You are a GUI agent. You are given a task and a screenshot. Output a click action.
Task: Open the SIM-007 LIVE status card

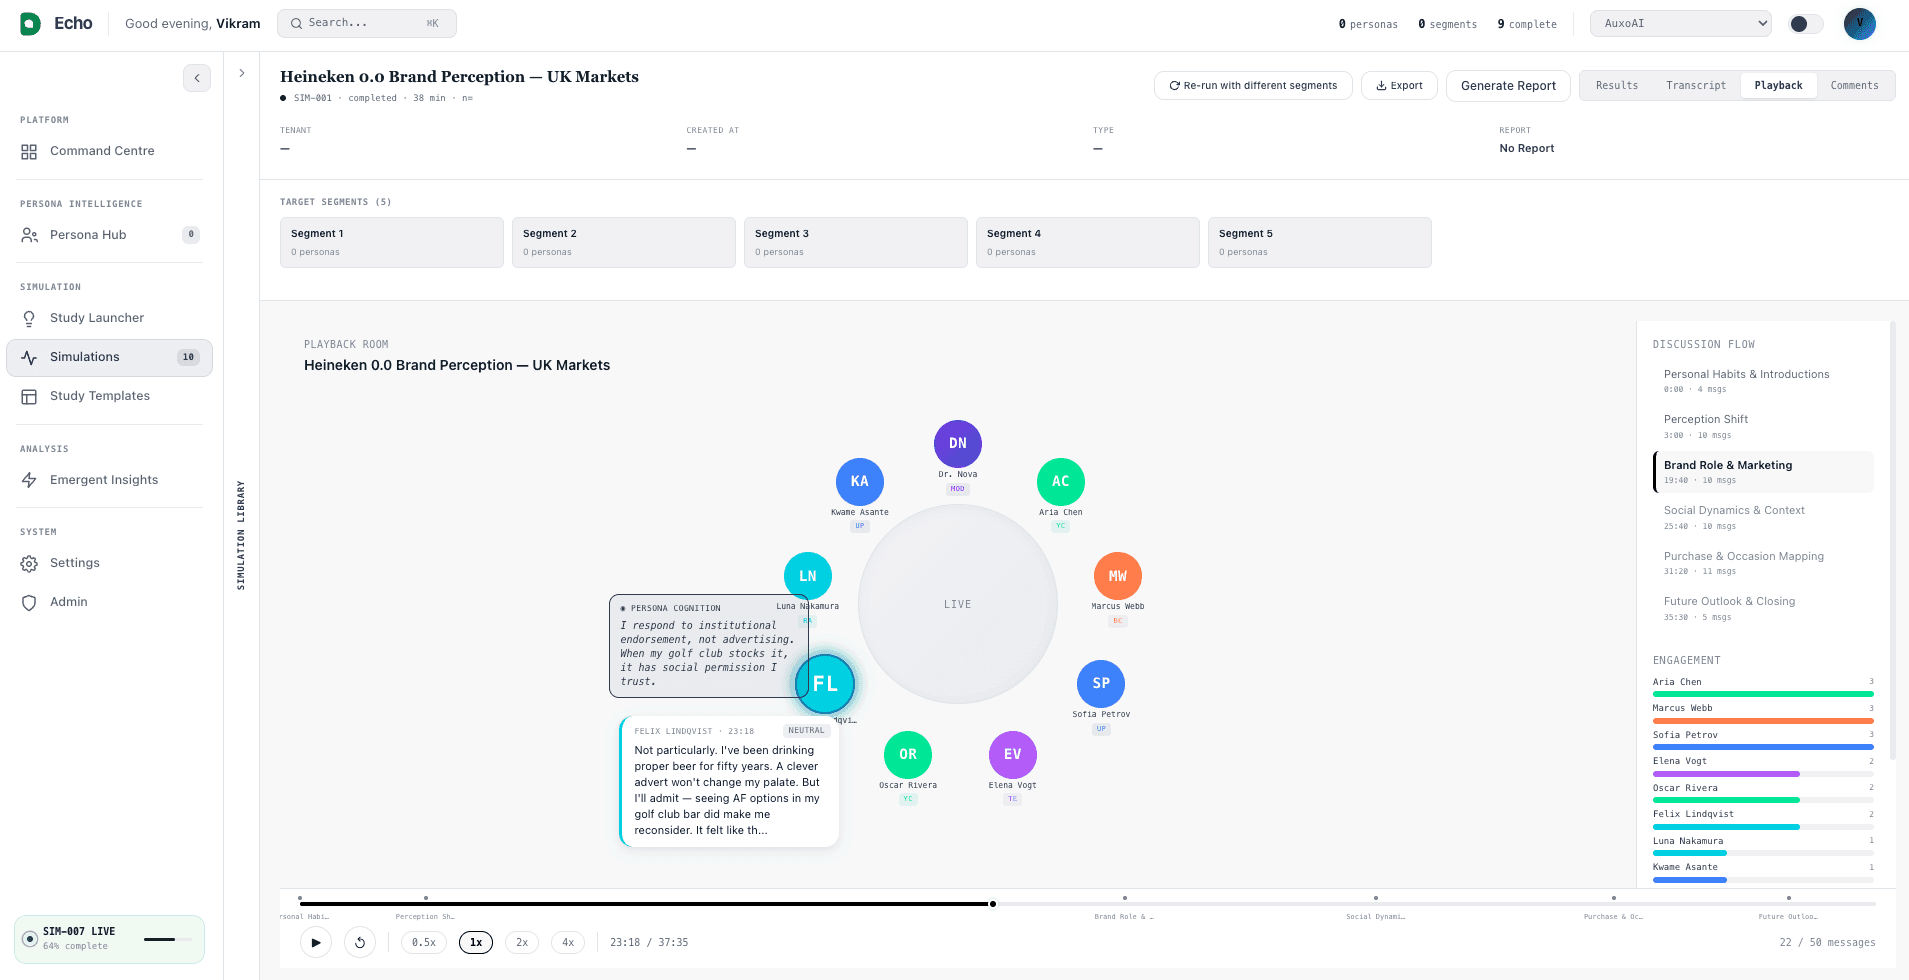[x=109, y=939]
